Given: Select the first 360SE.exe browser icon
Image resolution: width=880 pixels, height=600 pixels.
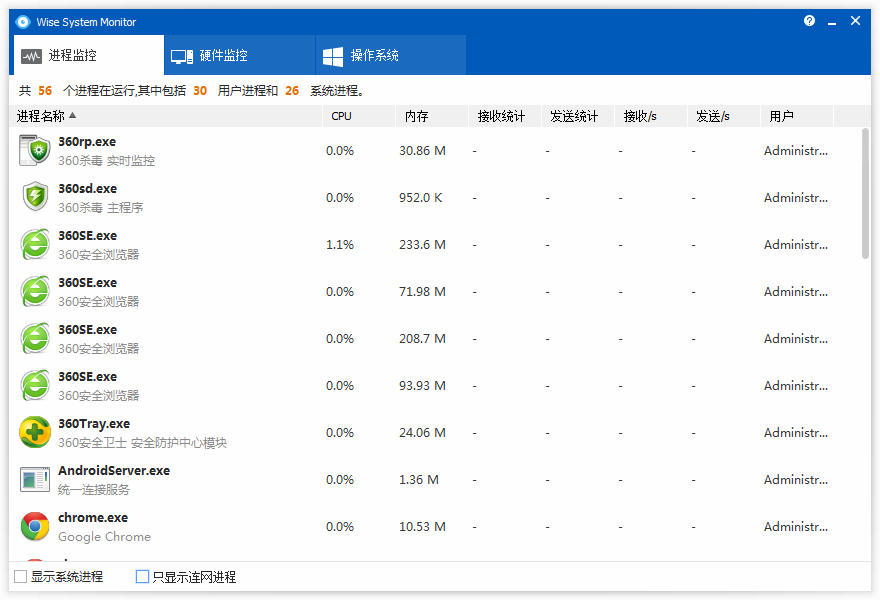Looking at the screenshot, I should (x=34, y=243).
